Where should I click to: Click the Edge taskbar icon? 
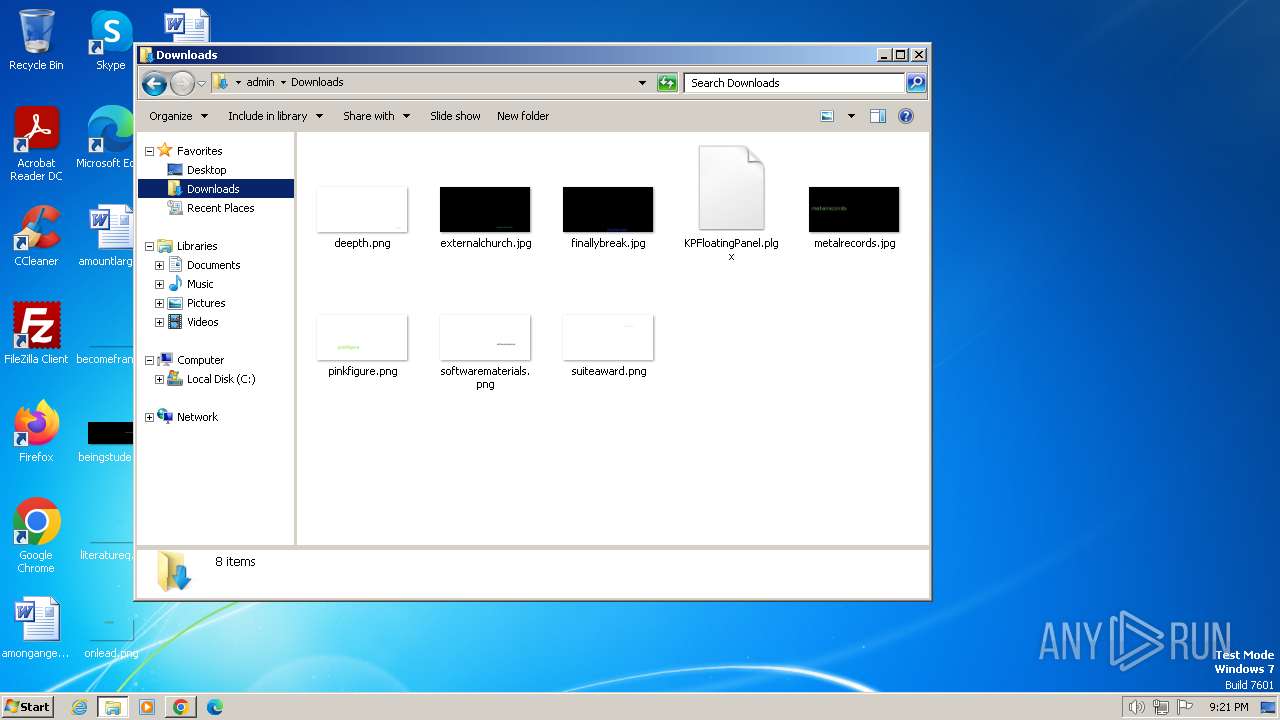tap(215, 707)
